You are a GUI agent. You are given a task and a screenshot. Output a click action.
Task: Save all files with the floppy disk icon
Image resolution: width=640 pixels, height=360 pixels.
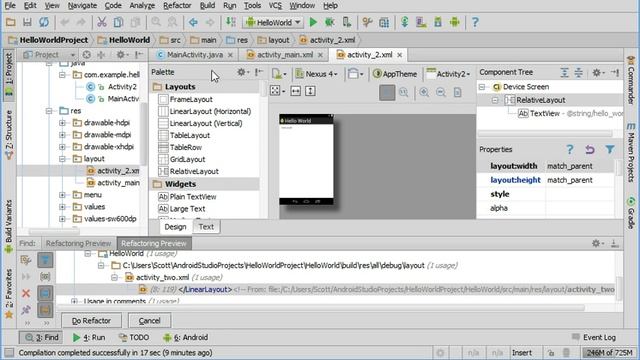point(27,22)
